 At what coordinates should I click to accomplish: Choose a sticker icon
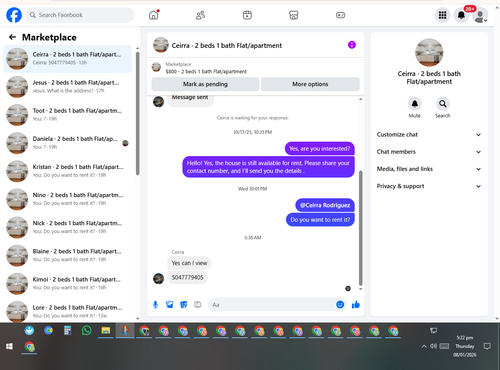coord(184,305)
